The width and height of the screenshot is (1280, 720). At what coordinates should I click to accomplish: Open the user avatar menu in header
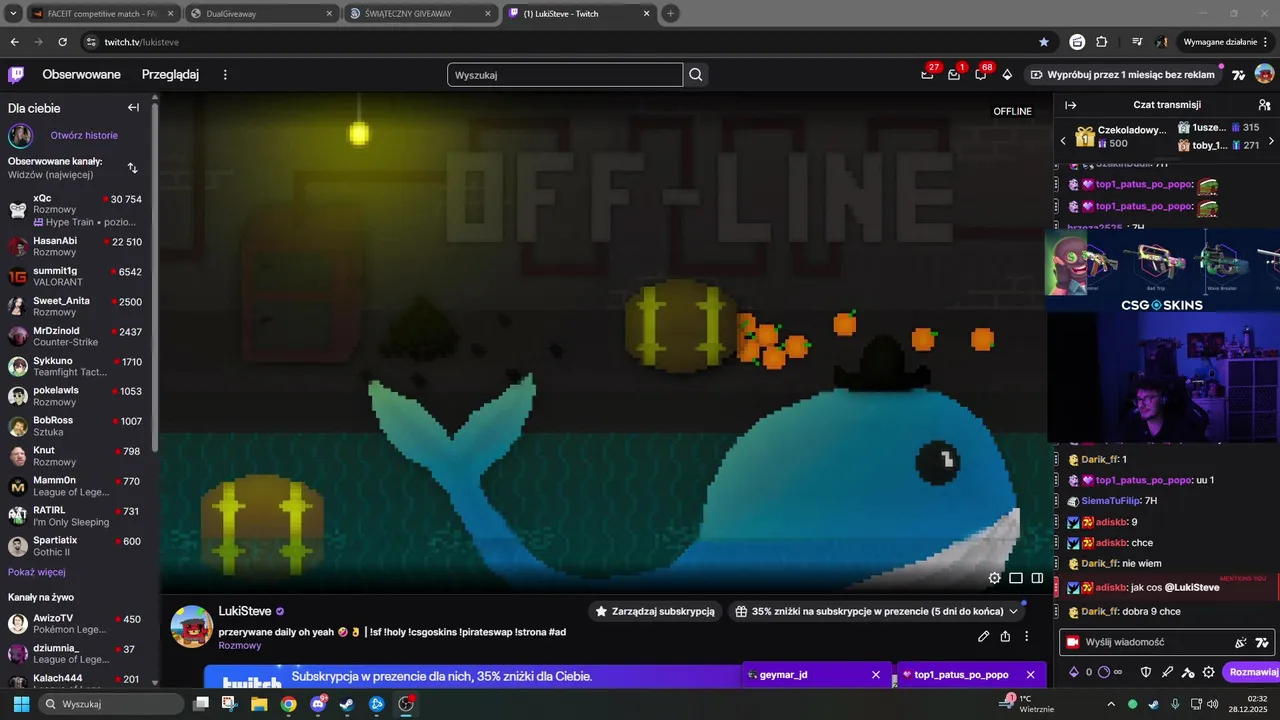click(x=1264, y=75)
